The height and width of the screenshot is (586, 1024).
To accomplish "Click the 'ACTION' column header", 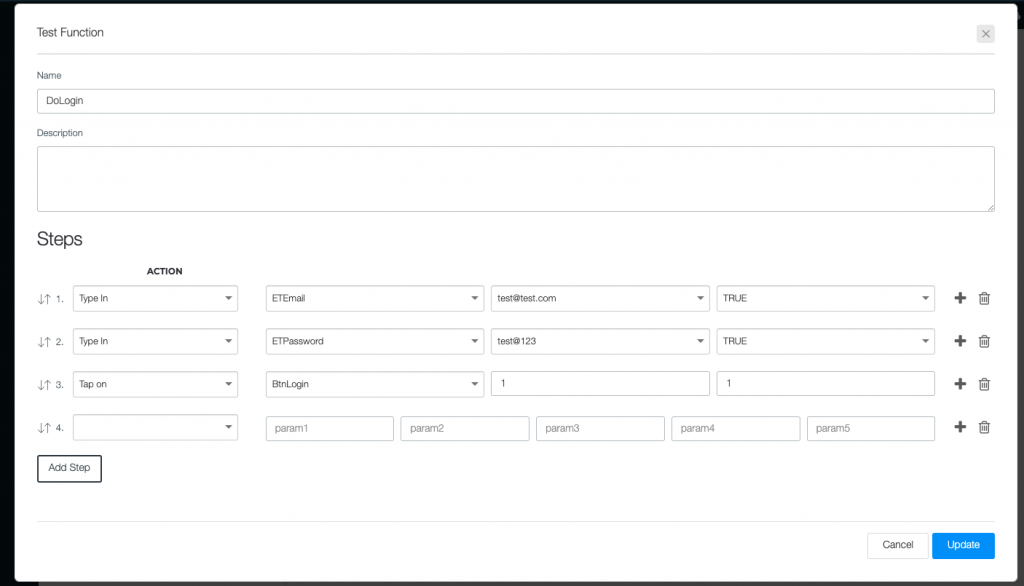I will click(x=165, y=271).
